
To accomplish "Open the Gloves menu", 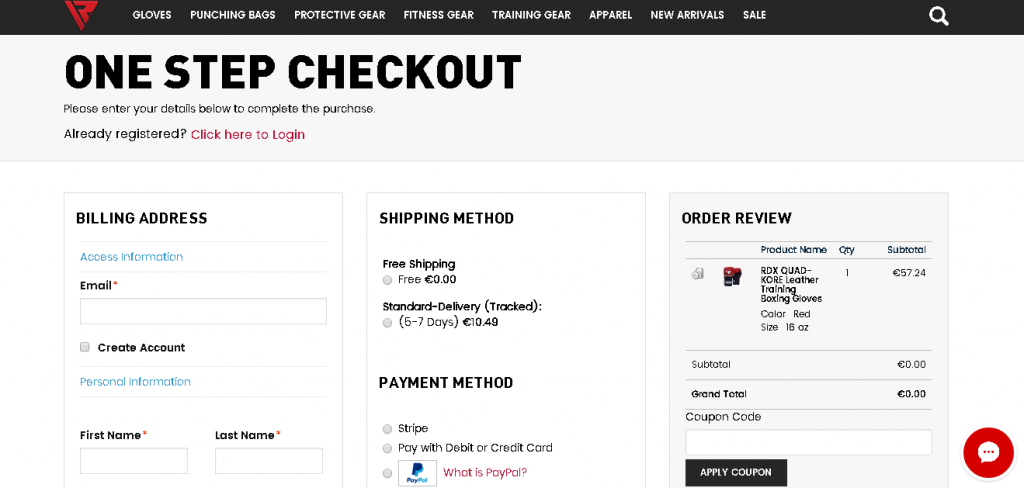I will coord(152,15).
